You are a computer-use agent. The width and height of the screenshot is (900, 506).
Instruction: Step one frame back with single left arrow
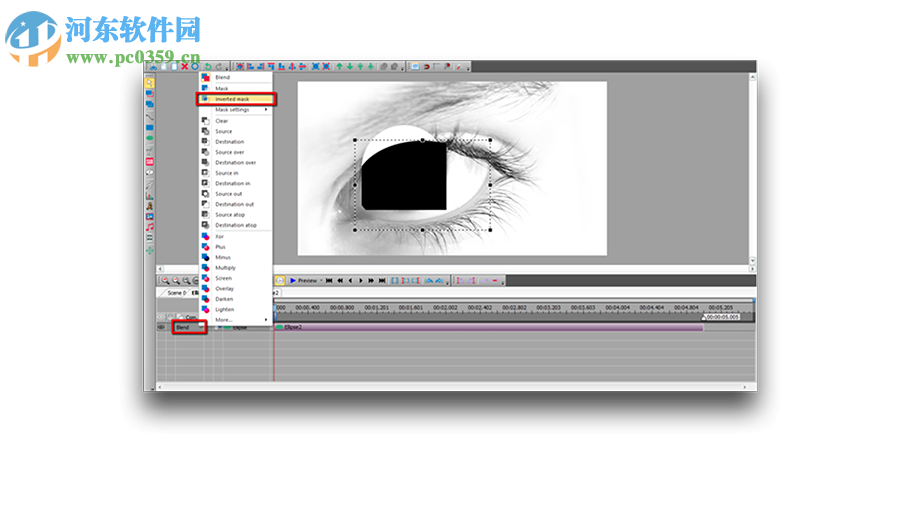[x=350, y=281]
